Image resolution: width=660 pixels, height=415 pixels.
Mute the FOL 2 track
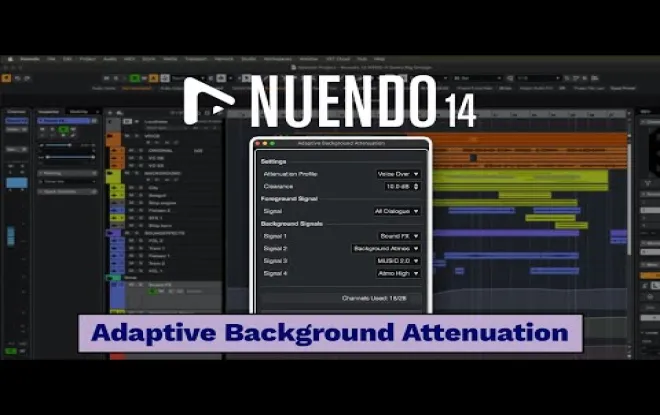(x=131, y=241)
